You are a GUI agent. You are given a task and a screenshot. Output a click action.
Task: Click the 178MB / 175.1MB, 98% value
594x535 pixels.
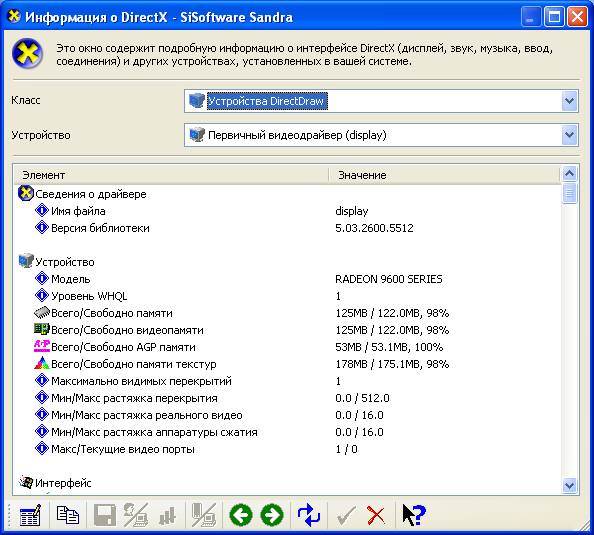(x=392, y=364)
